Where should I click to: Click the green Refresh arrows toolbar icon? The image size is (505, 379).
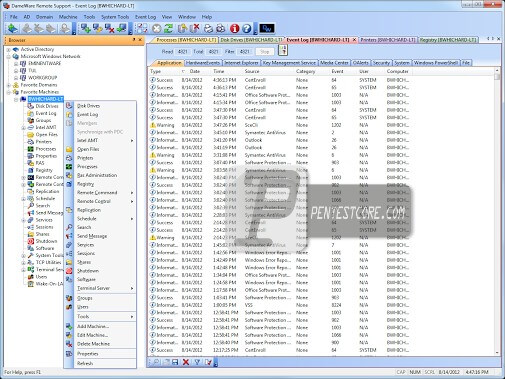169,29
